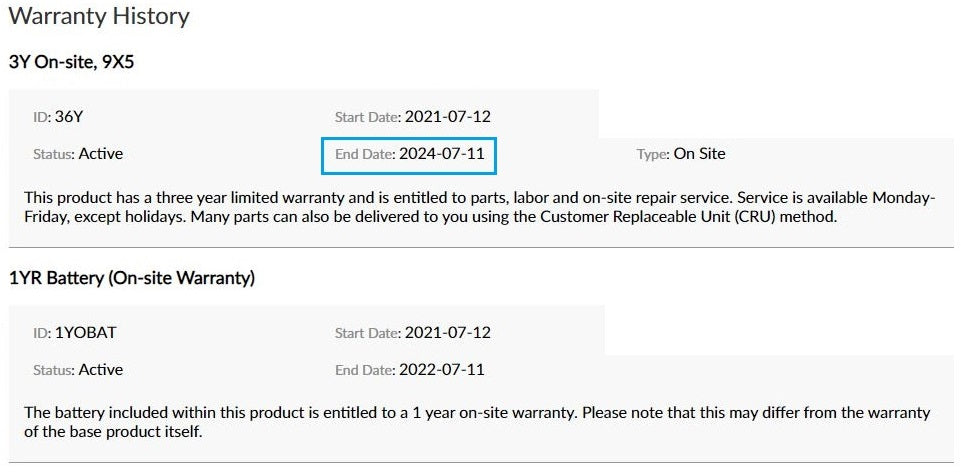Click the highlighted end date 2024-07-11

point(441,154)
